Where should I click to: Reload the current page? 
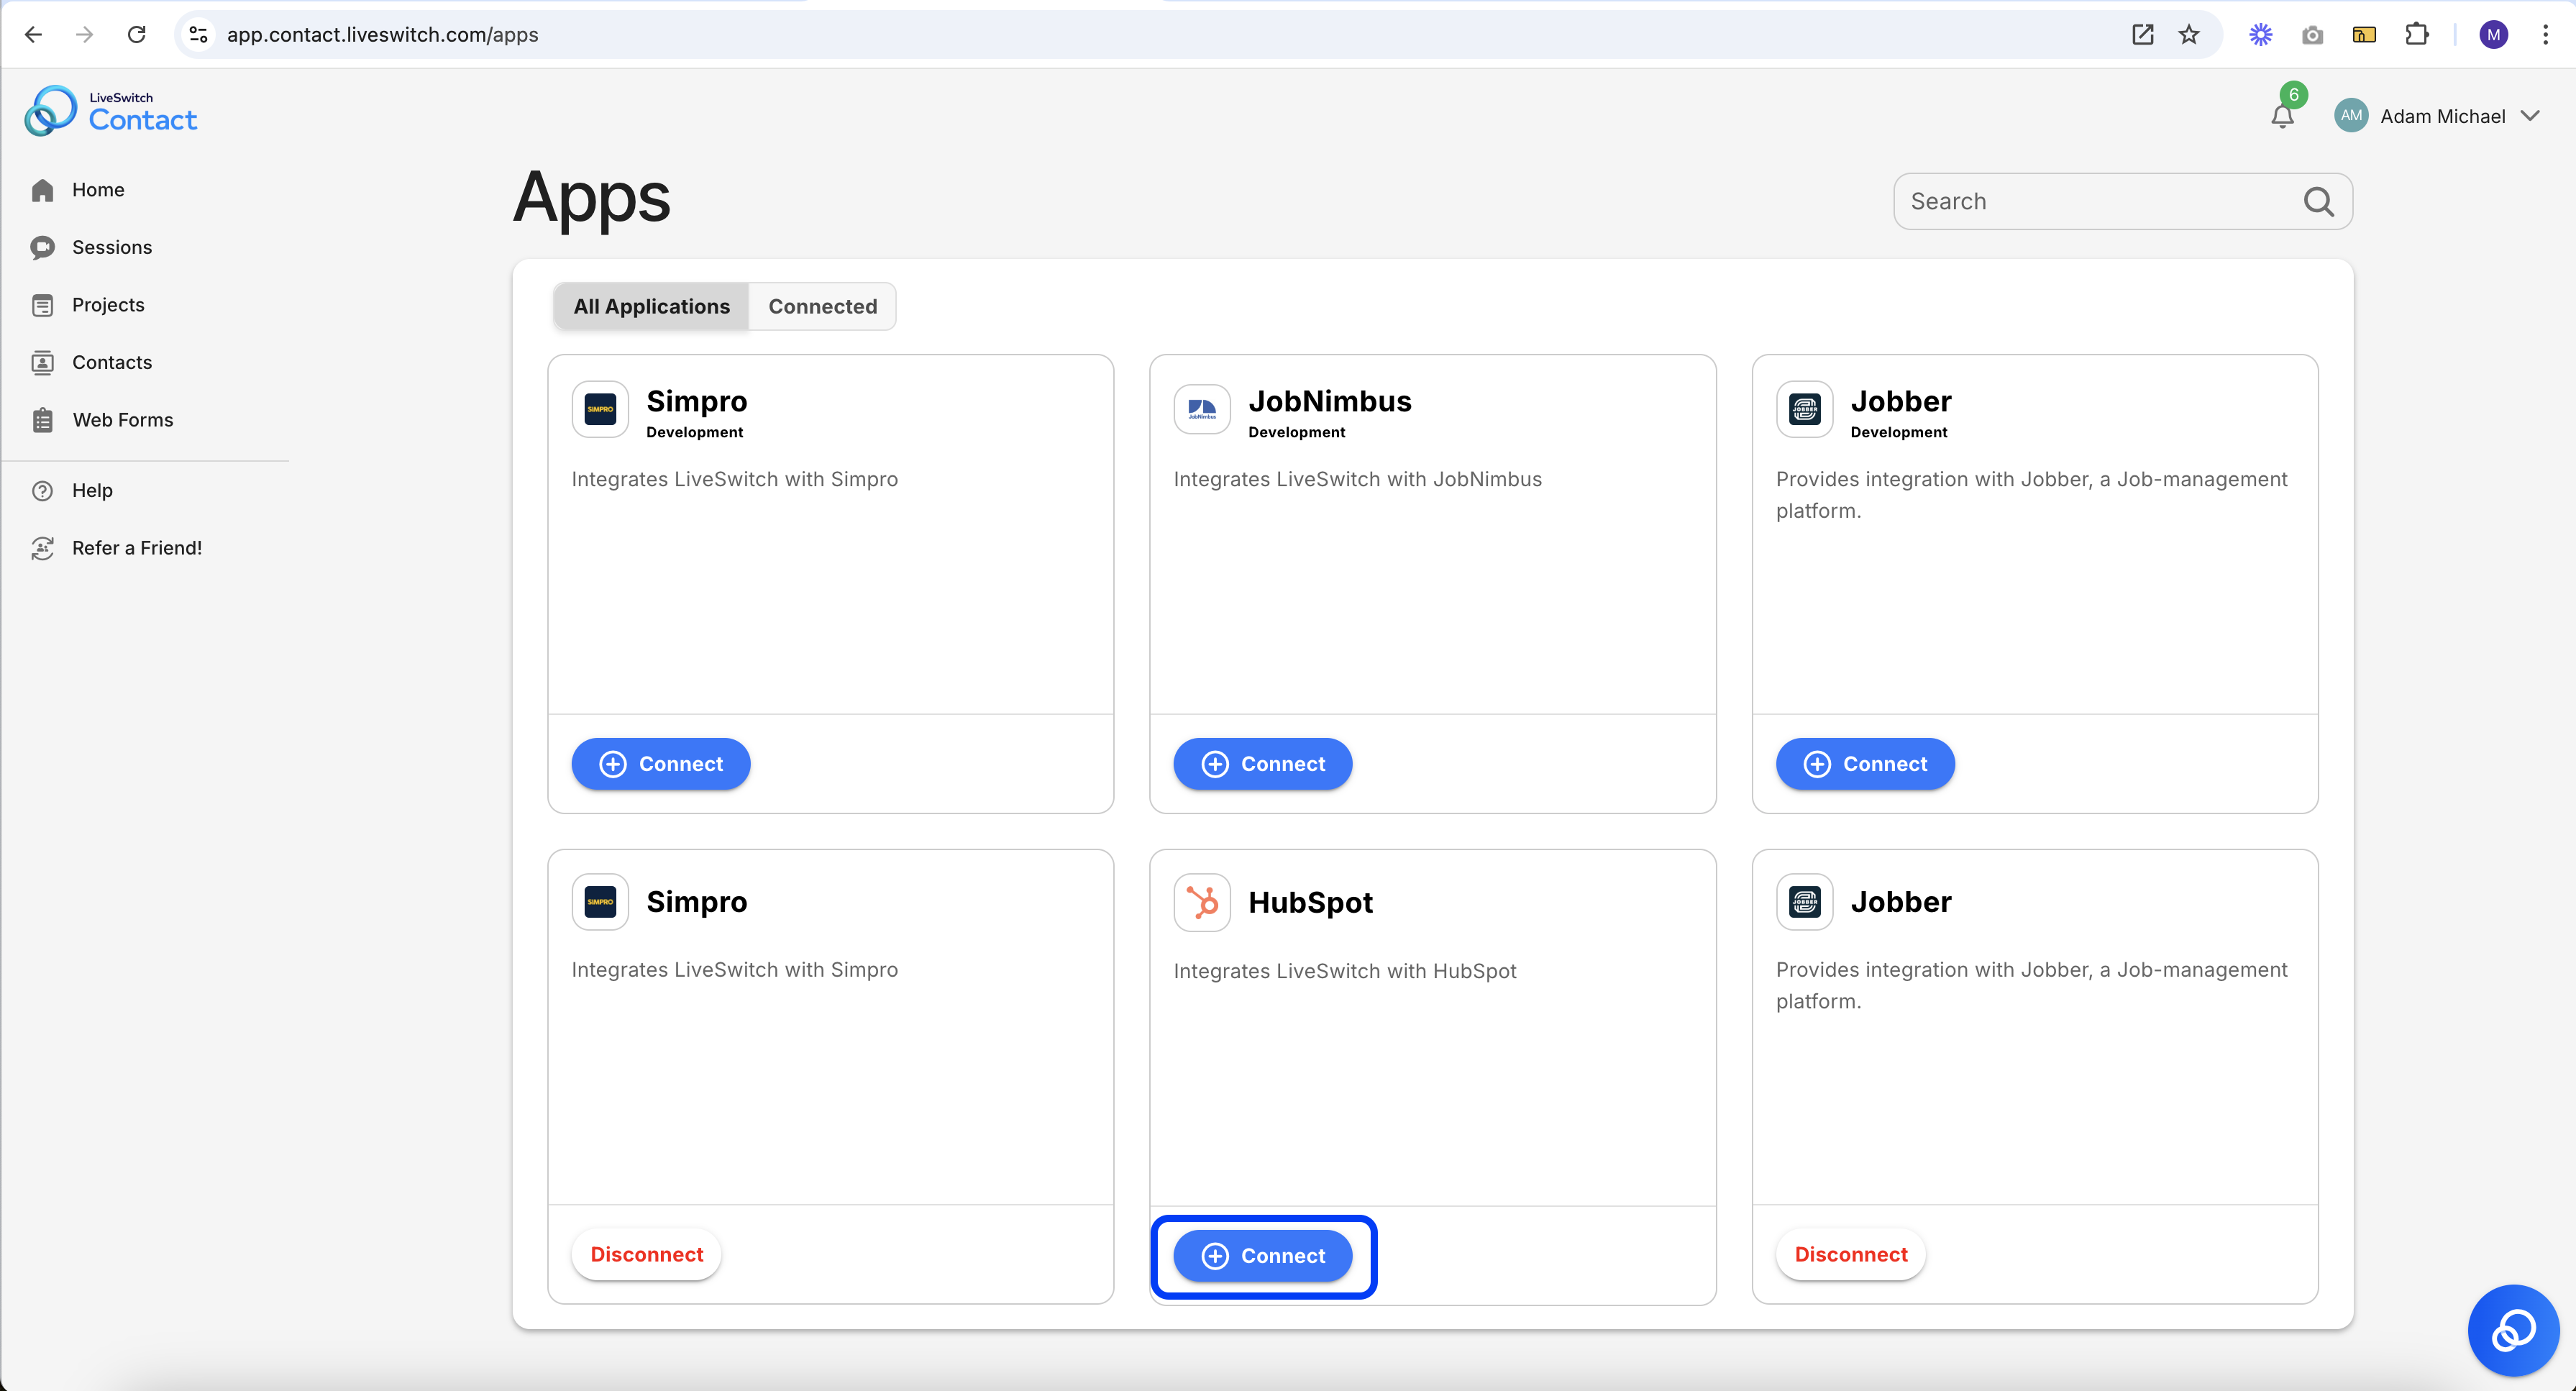137,34
